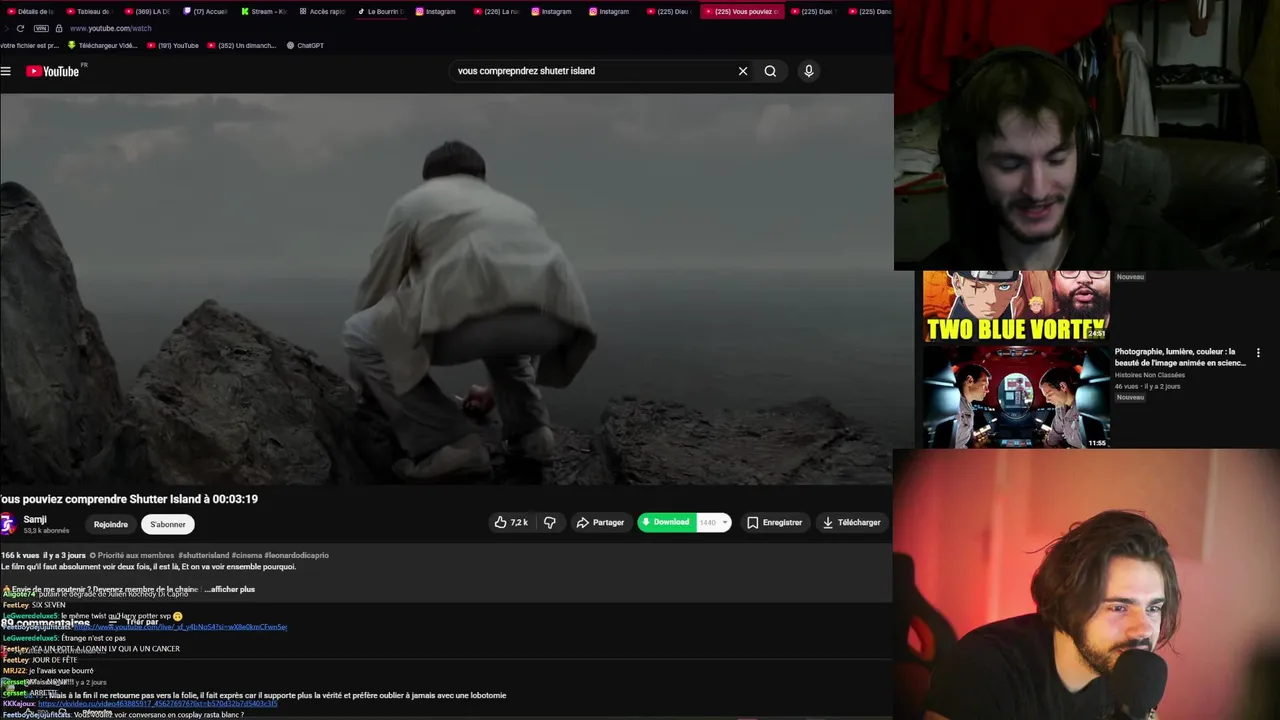Open the Histoires Non Classées channel
The height and width of the screenshot is (720, 1280).
coord(1150,375)
